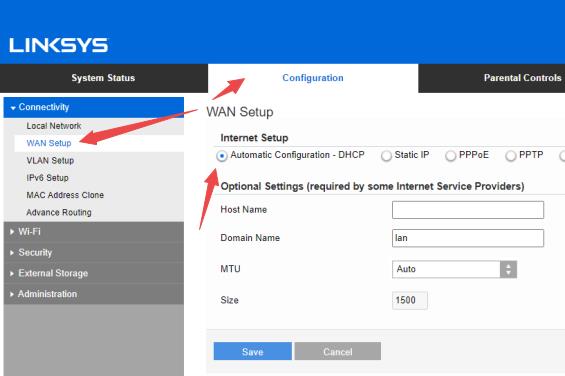The image size is (565, 376).
Task: Open the System Status tab
Action: [x=103, y=78]
